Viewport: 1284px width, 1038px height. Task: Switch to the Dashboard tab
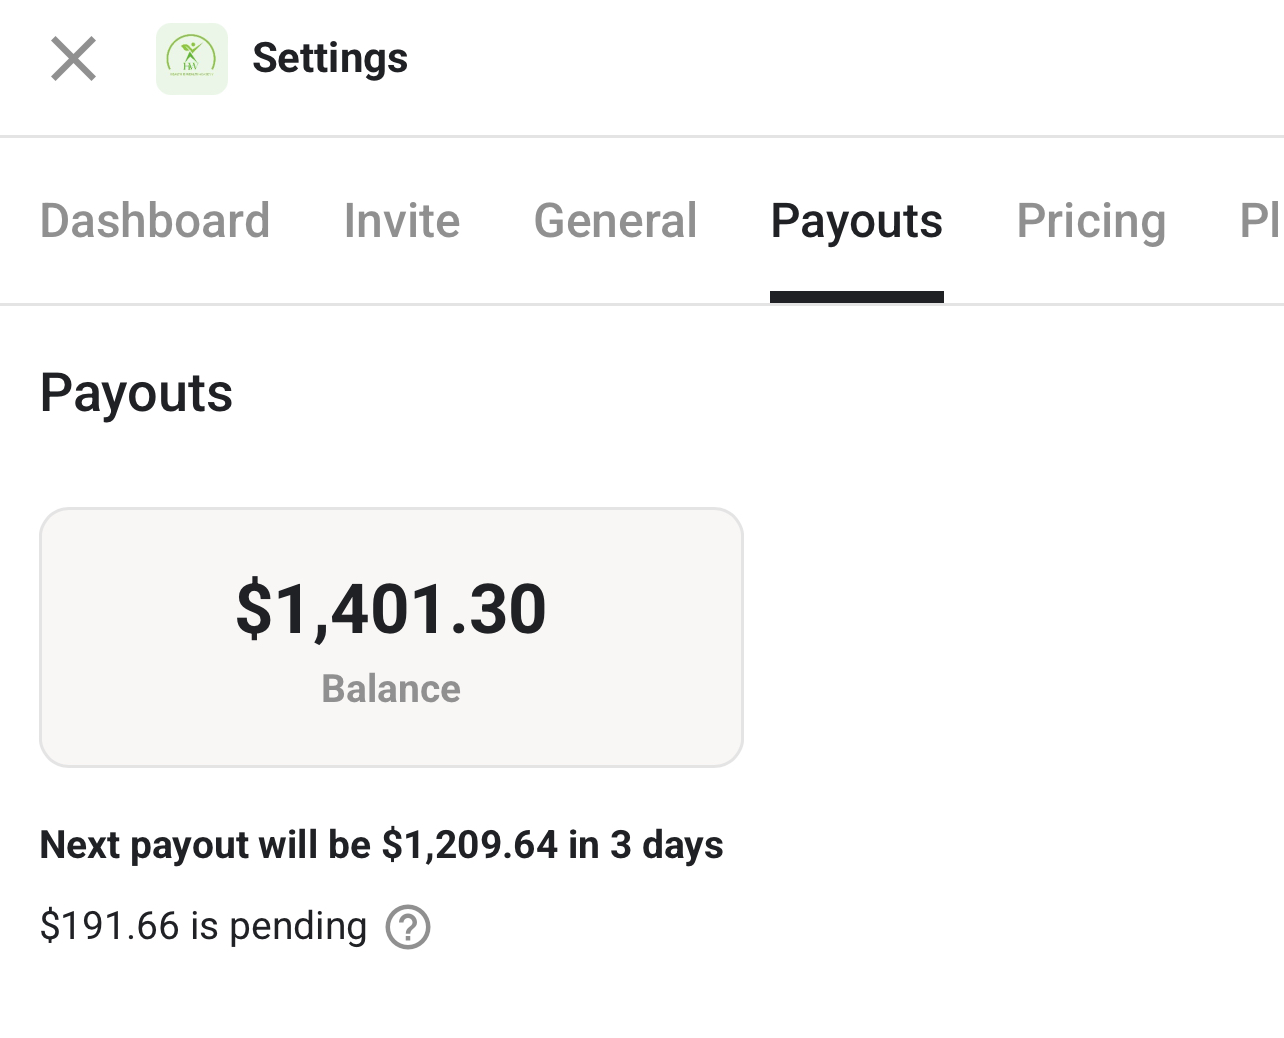tap(155, 221)
